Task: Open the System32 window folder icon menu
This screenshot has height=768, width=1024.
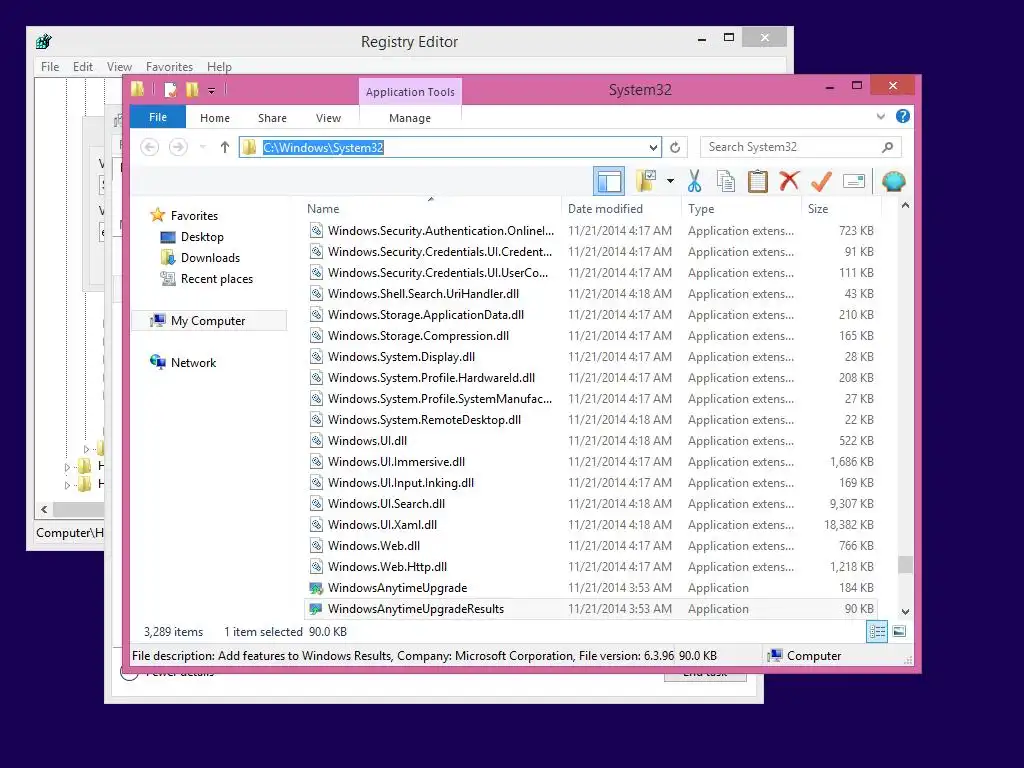Action: click(138, 89)
